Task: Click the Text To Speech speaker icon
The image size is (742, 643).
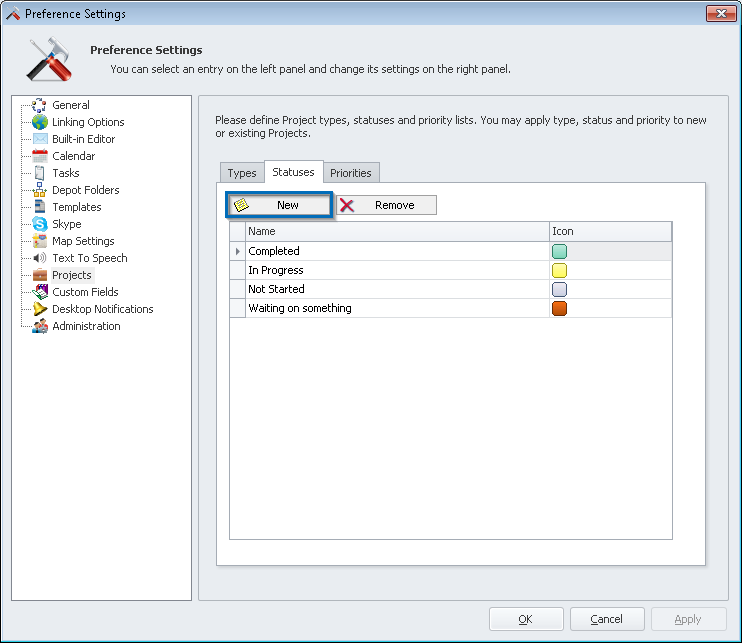Action: [x=40, y=258]
